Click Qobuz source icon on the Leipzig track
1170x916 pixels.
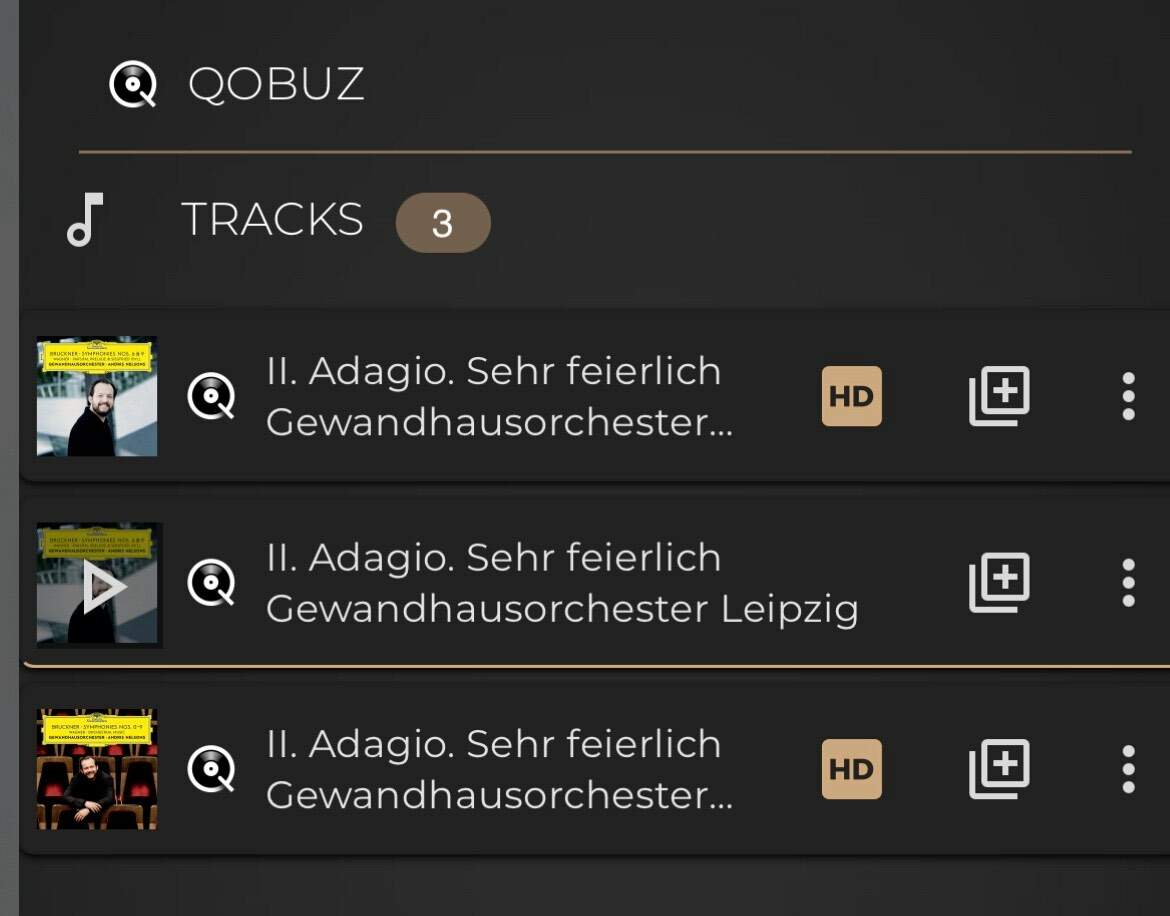(211, 583)
